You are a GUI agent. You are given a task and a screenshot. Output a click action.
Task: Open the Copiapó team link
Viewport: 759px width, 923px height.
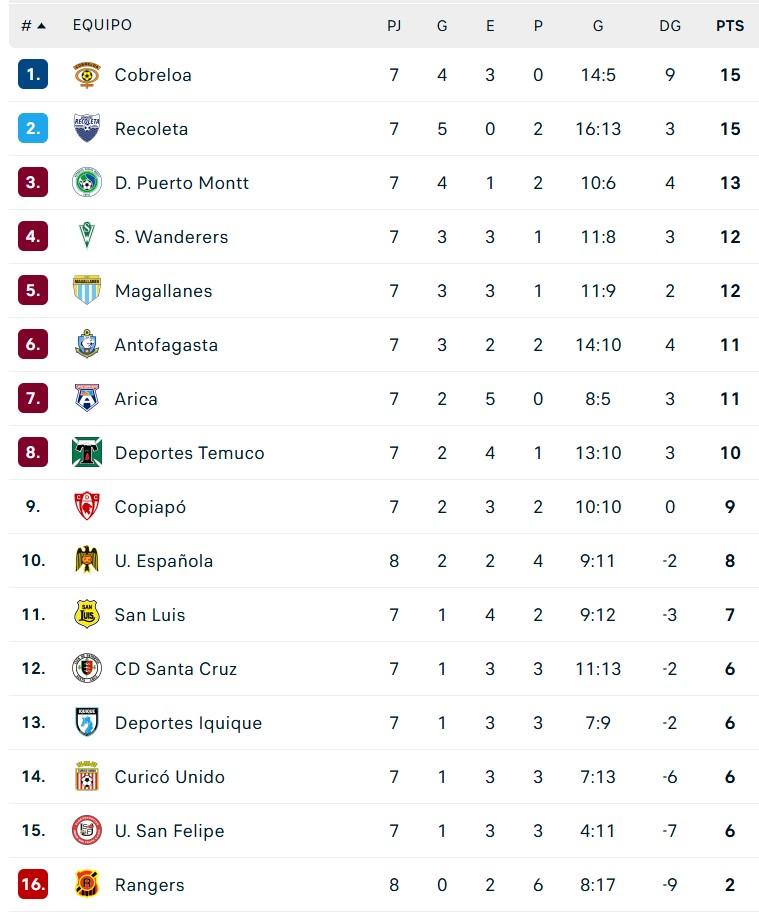pyautogui.click(x=150, y=507)
